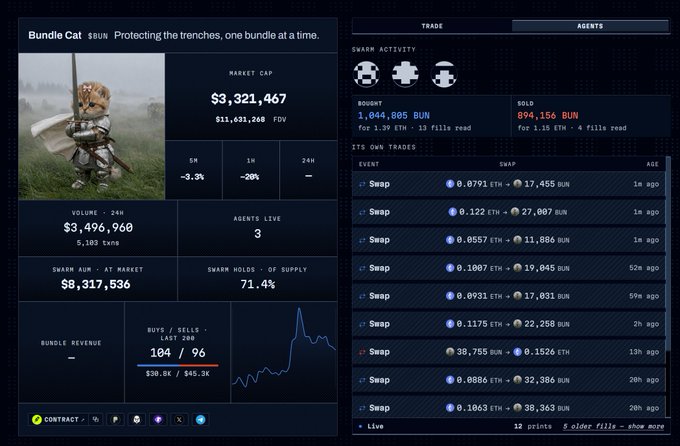Click BUN token icon beside 38,755 BUN
This screenshot has width=680, height=446.
(x=450, y=352)
